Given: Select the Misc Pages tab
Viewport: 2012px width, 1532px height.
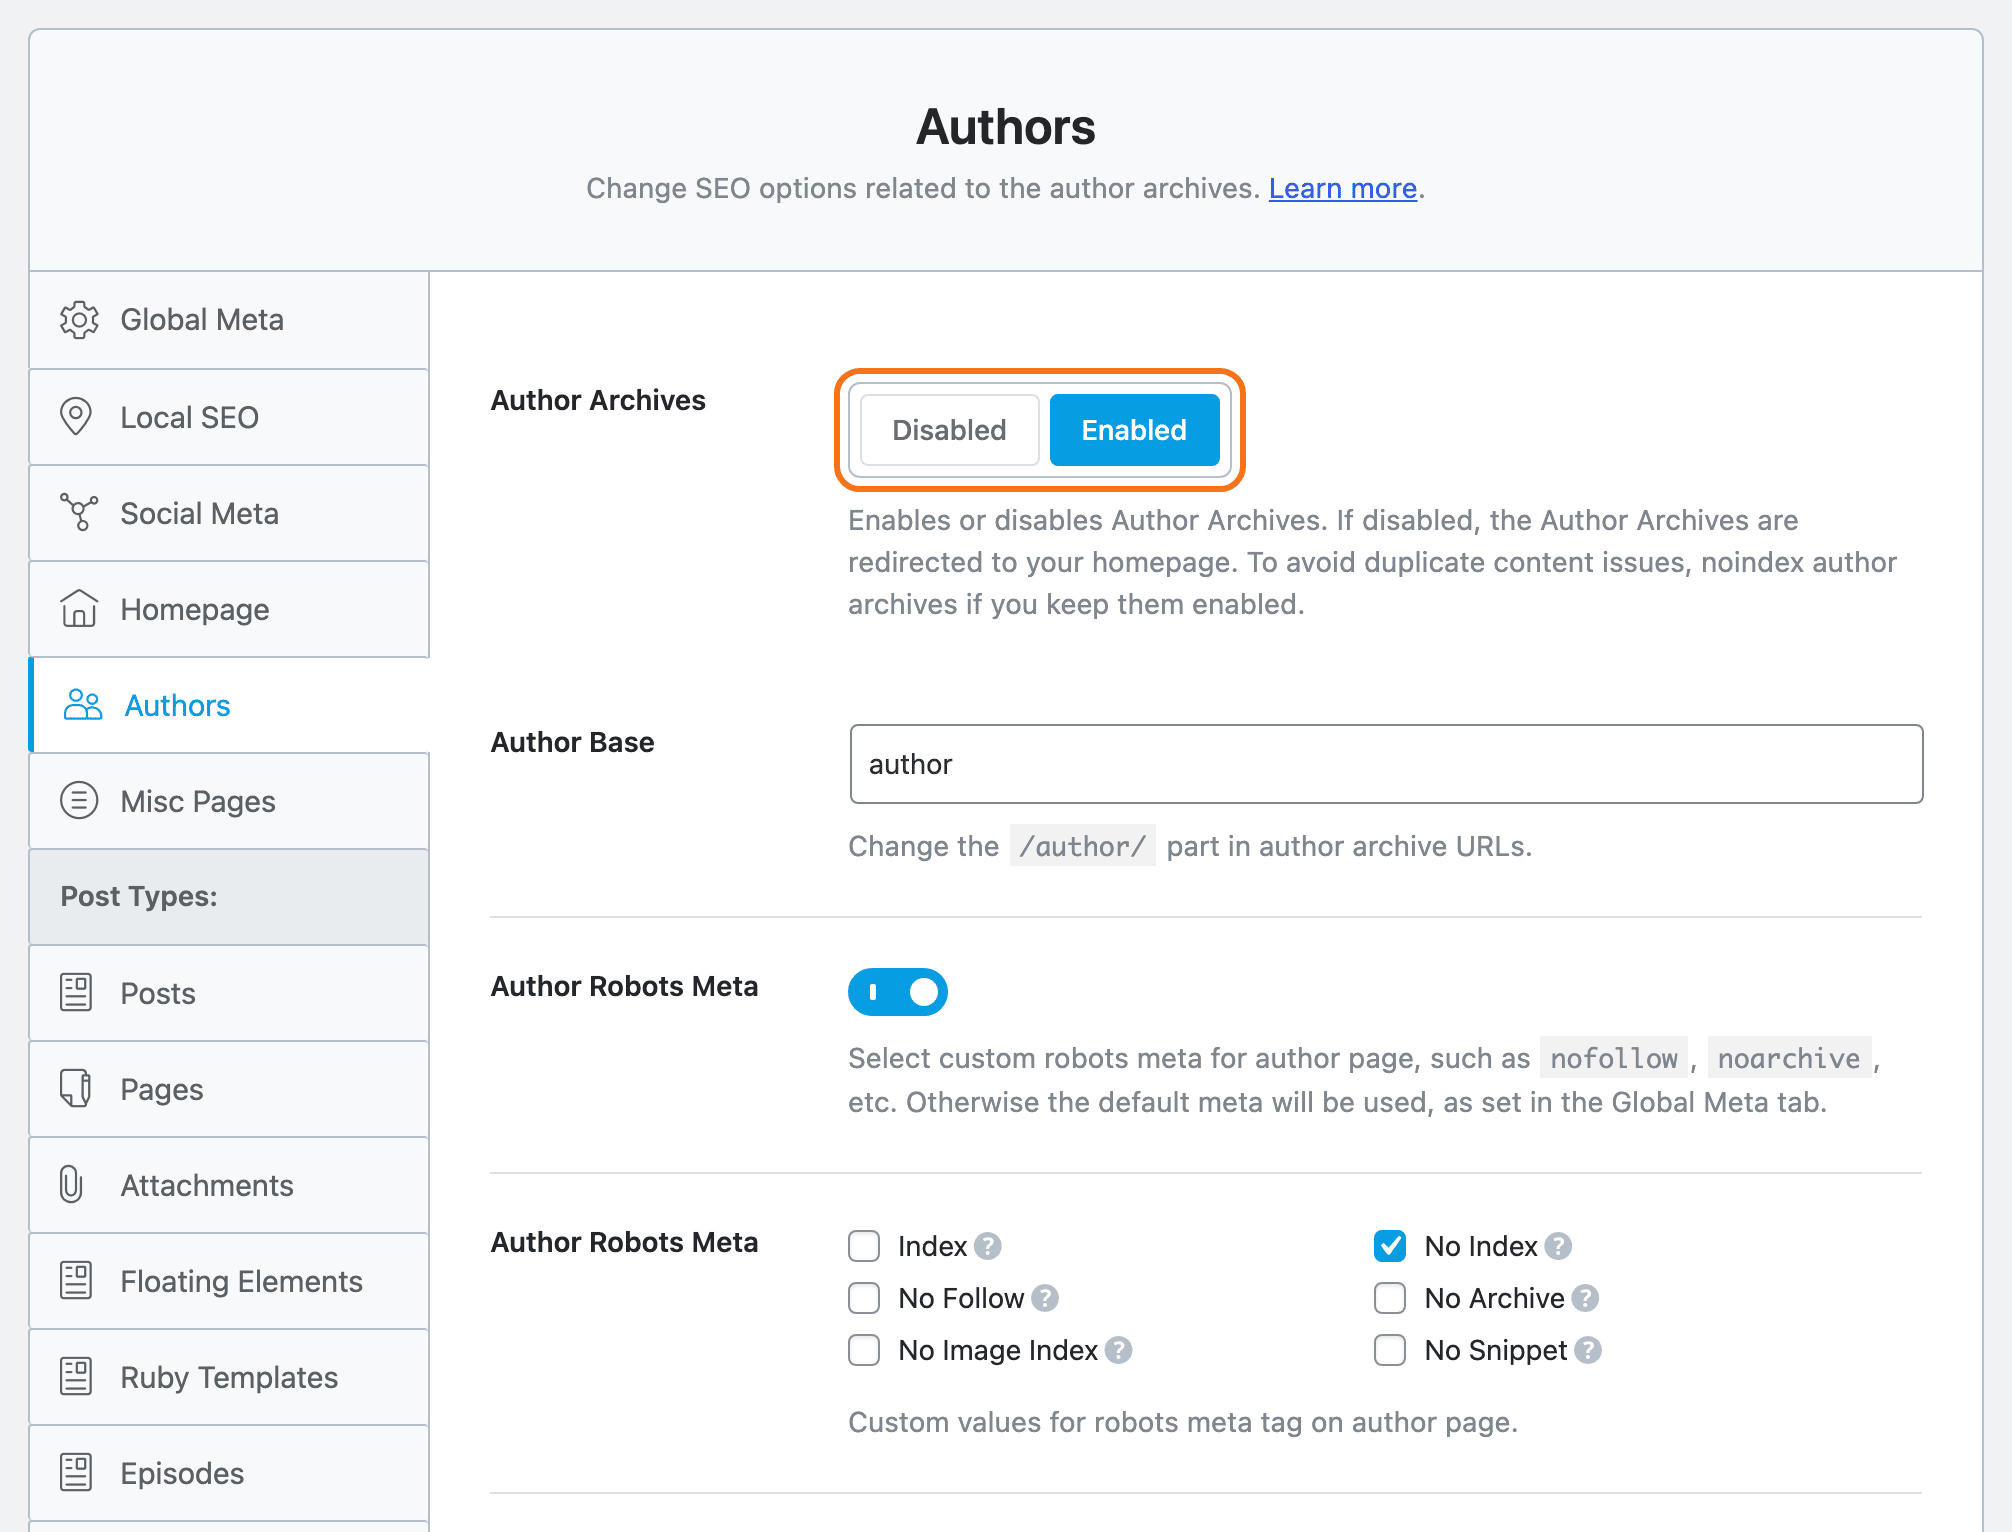Looking at the screenshot, I should tap(229, 800).
